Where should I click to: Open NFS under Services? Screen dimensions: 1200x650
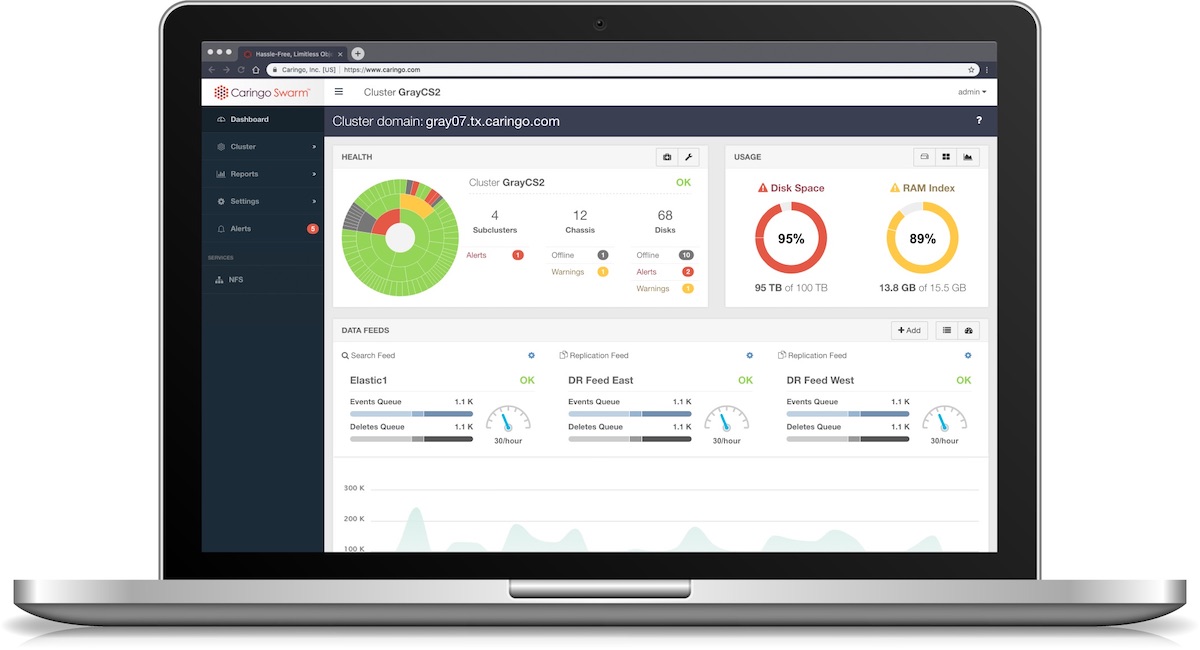tap(263, 280)
